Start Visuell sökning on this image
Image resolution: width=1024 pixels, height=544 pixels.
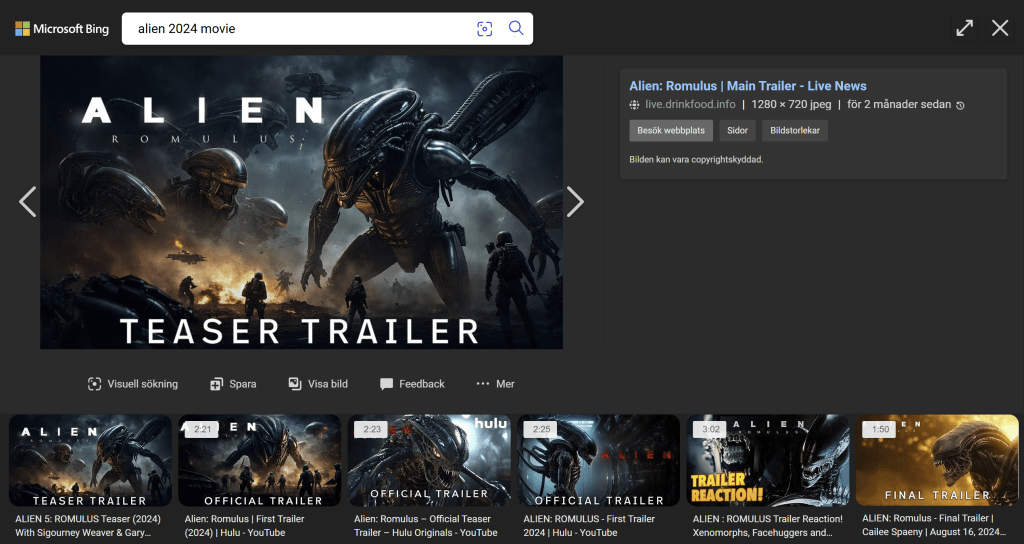pos(132,384)
